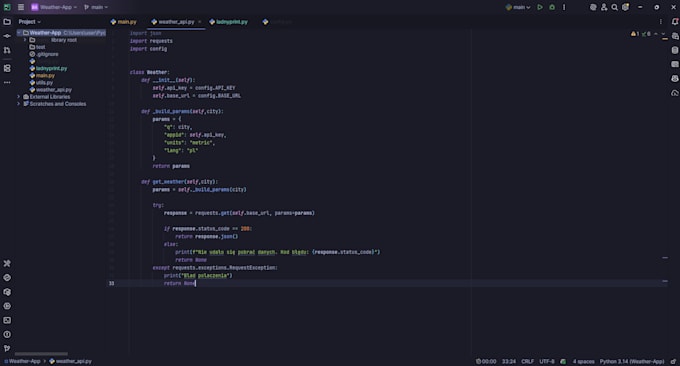Toggle the read-only lock icon in status bar

tap(673, 362)
